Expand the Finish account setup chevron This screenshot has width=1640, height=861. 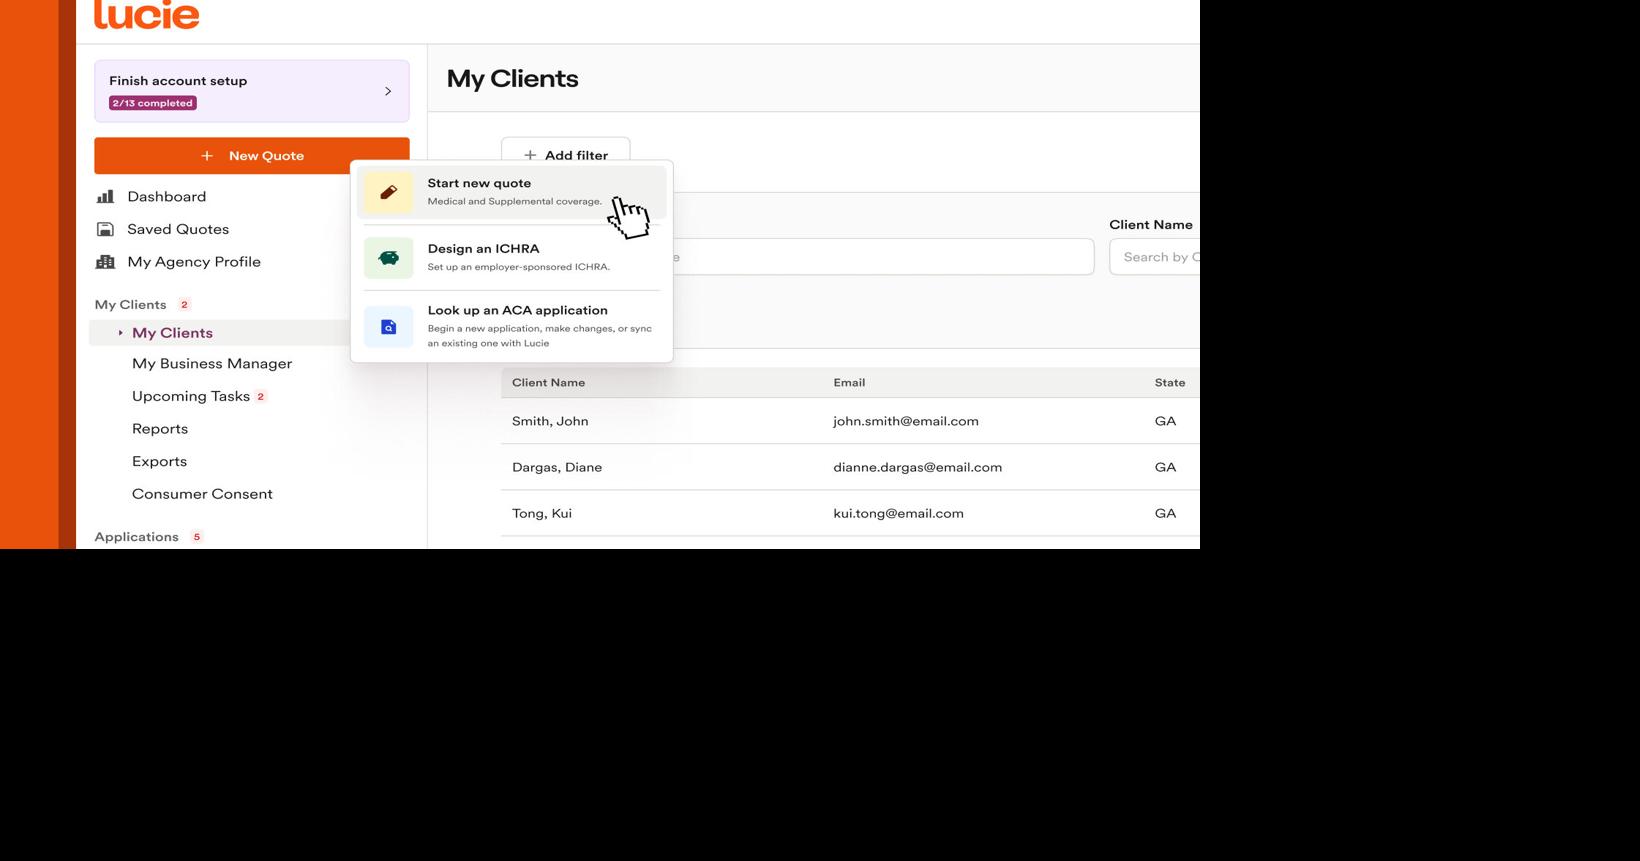388,91
